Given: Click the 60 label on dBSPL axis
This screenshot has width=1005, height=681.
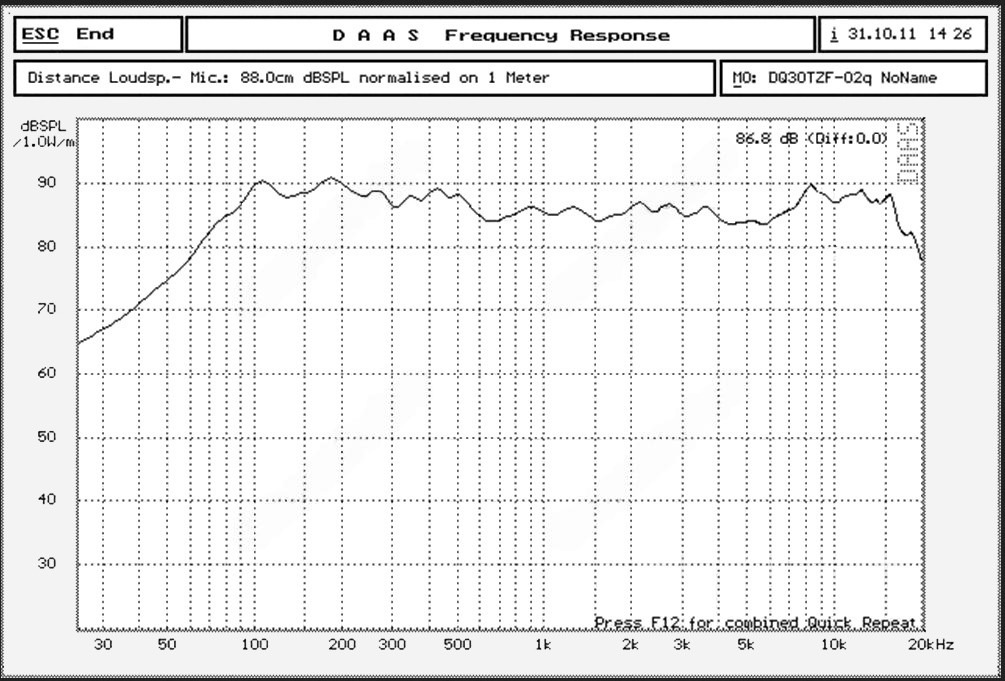Looking at the screenshot, I should coord(46,373).
